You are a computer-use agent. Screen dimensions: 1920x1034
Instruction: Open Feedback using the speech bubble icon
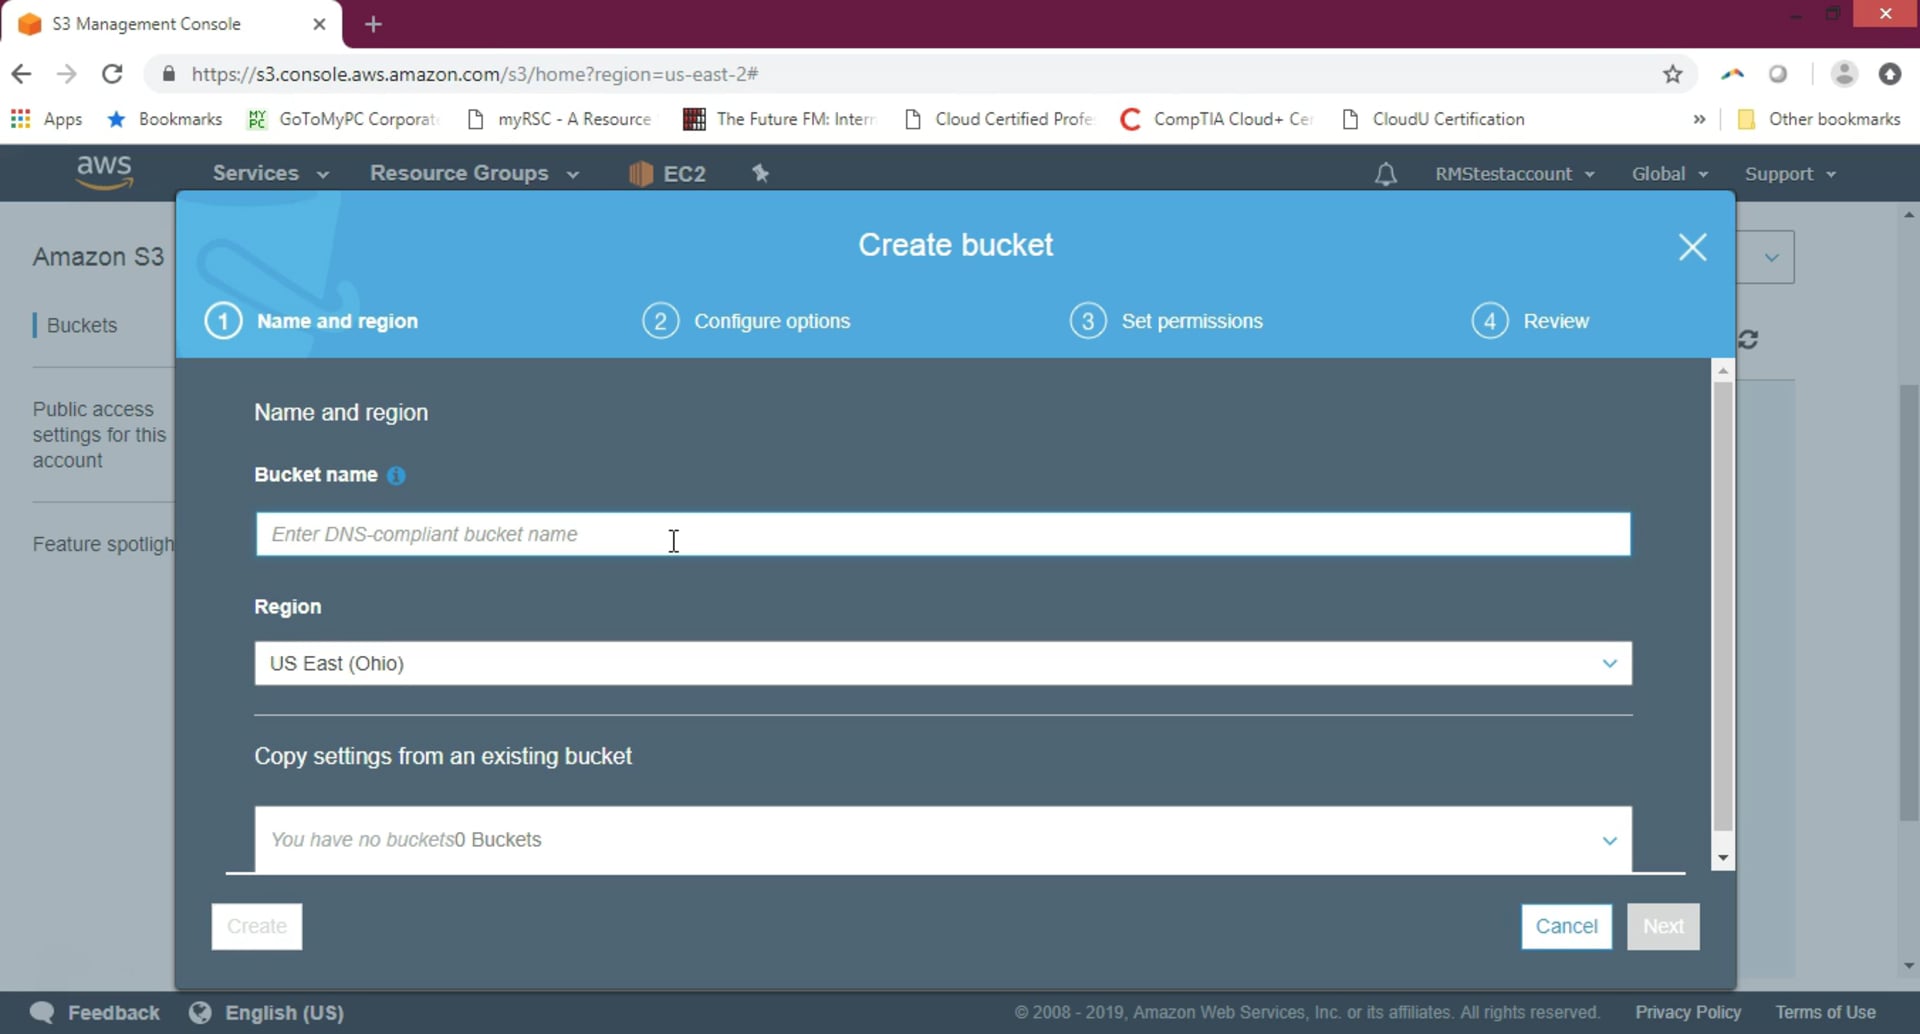[x=43, y=1012]
